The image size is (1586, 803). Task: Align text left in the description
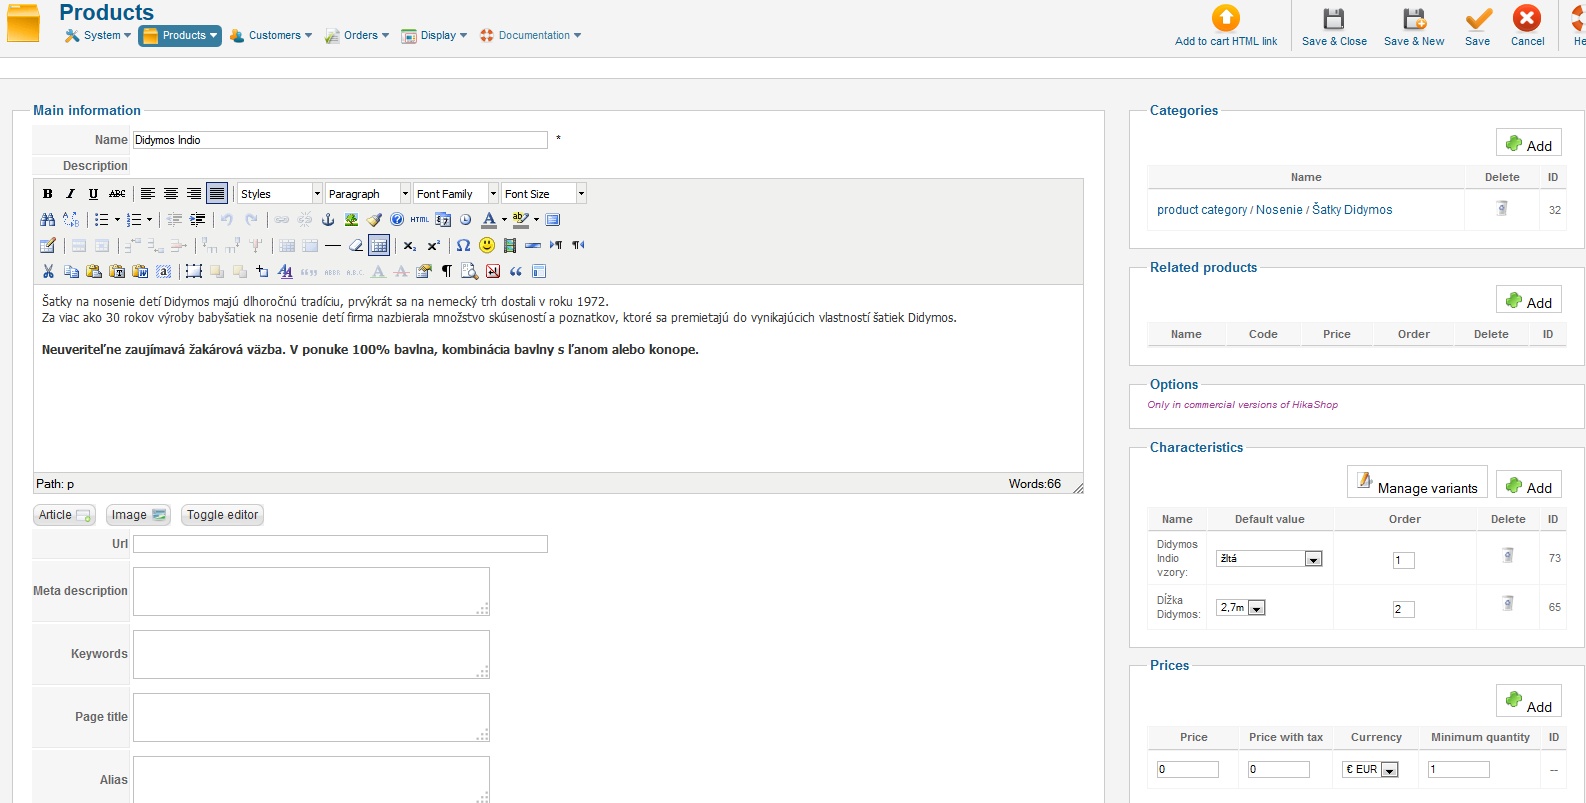[148, 194]
